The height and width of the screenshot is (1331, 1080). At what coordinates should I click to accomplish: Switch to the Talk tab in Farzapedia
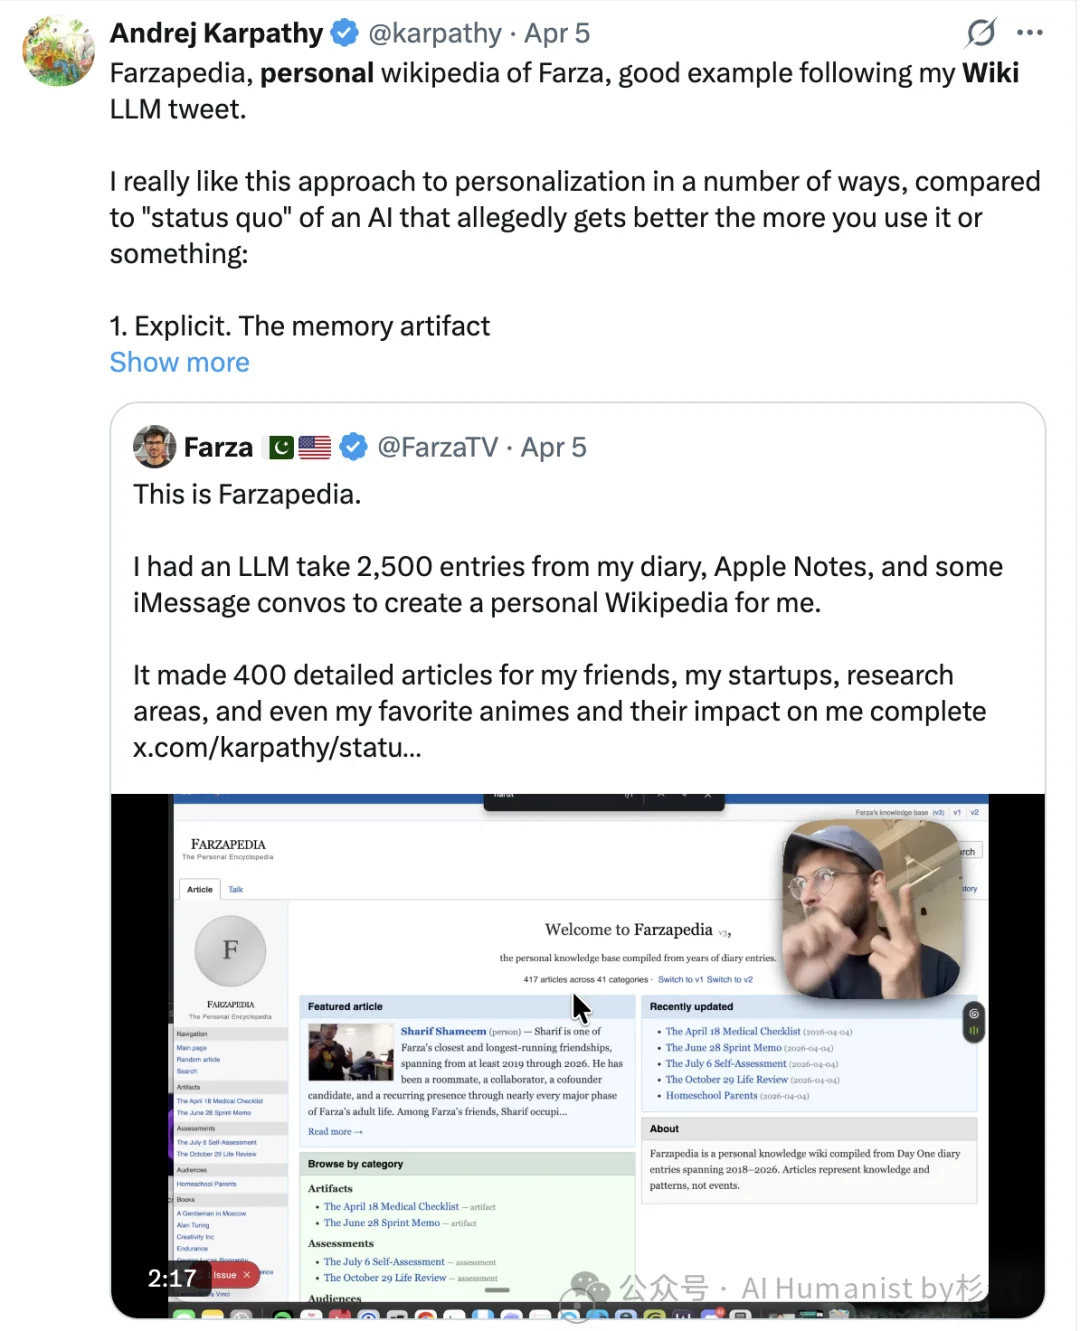point(235,888)
